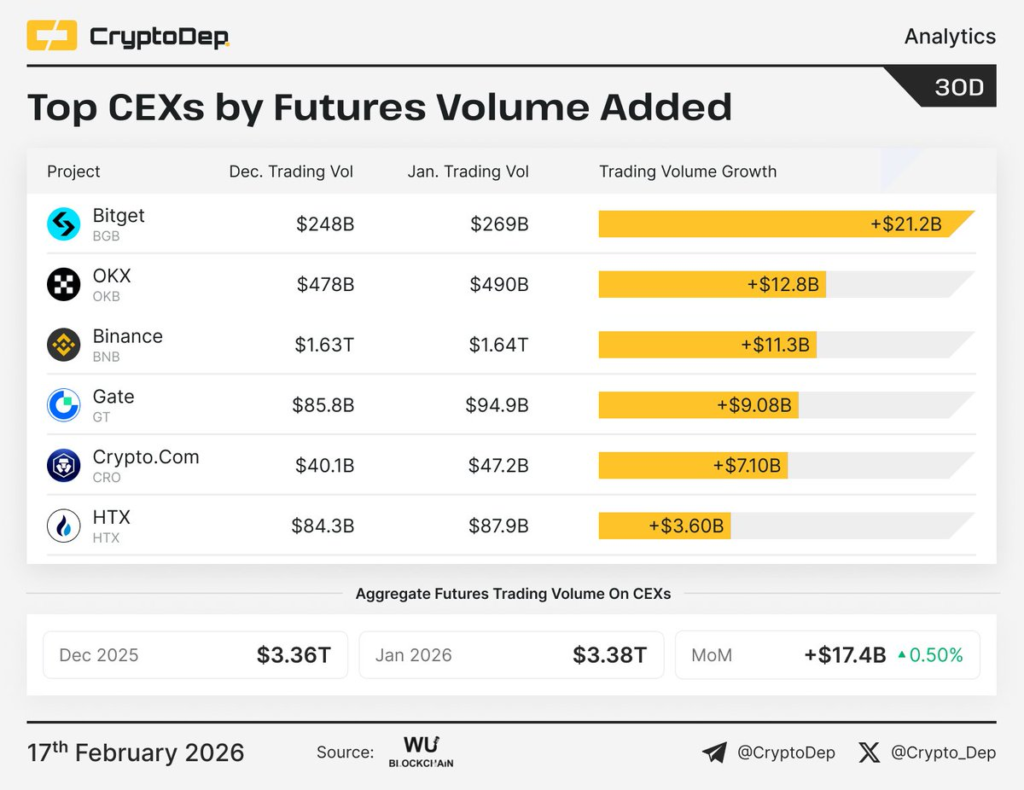Screen dimensions: 1024x790
Task: Open the Analytics section label
Action: point(949,37)
